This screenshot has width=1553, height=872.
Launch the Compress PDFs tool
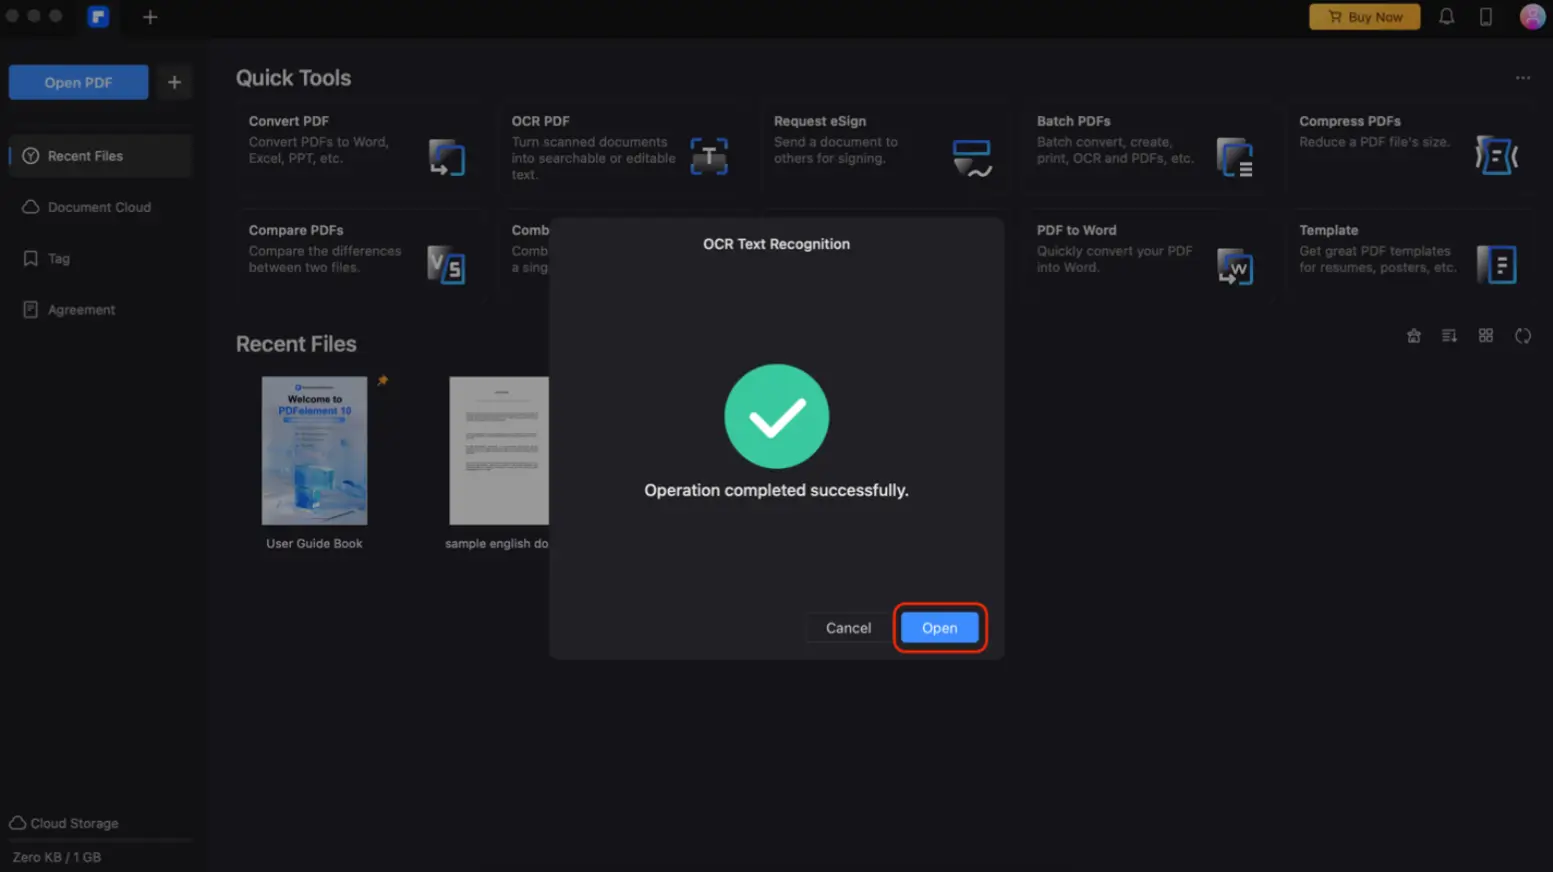[x=1497, y=155]
